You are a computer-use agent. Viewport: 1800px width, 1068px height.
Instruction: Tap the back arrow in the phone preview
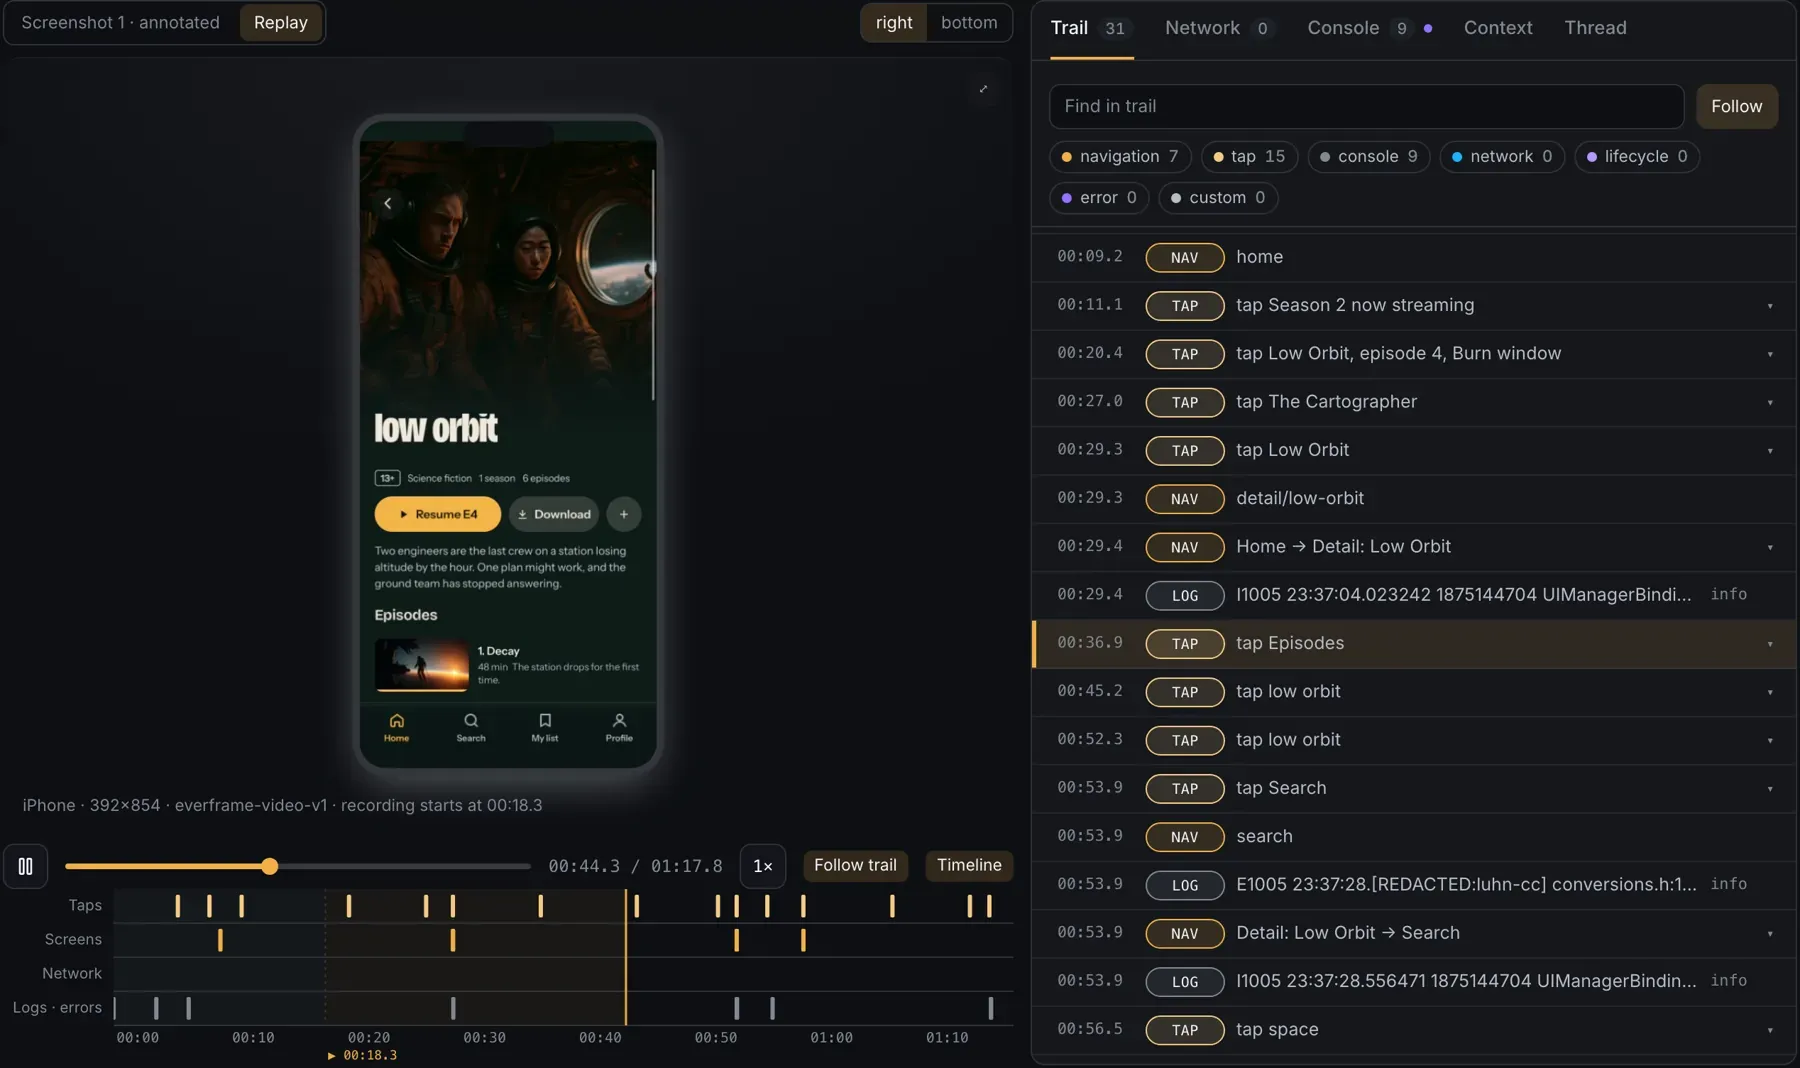[388, 203]
